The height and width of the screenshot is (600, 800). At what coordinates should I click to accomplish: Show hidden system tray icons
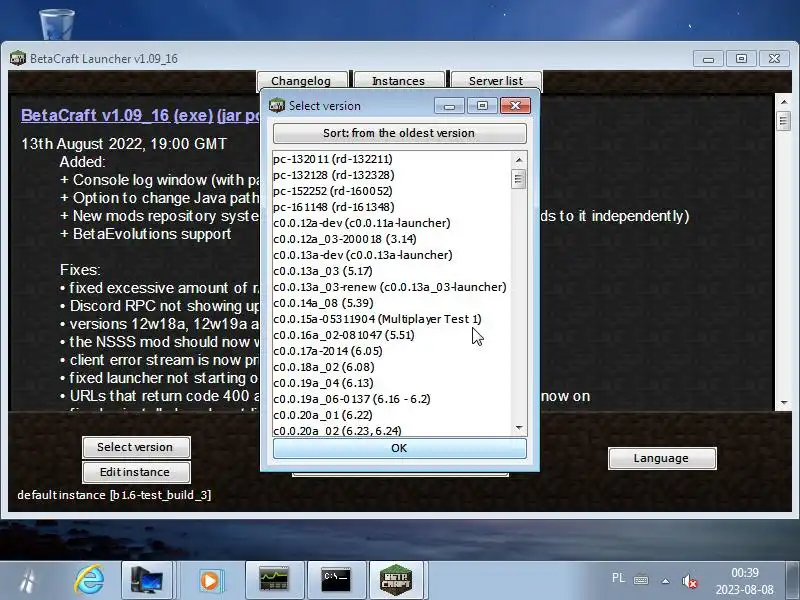point(665,581)
